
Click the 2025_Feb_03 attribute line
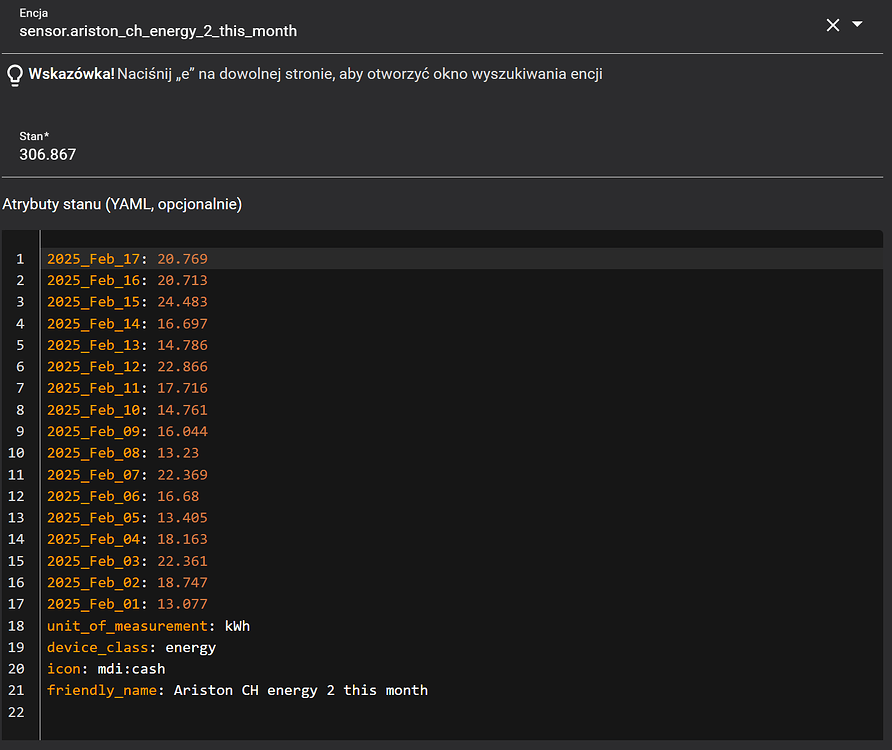[x=127, y=561]
